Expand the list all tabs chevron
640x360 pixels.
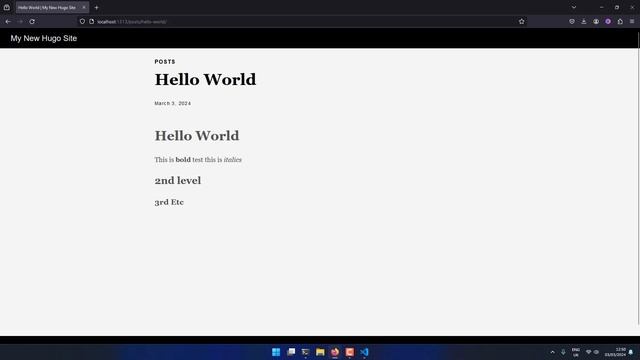(x=574, y=7)
